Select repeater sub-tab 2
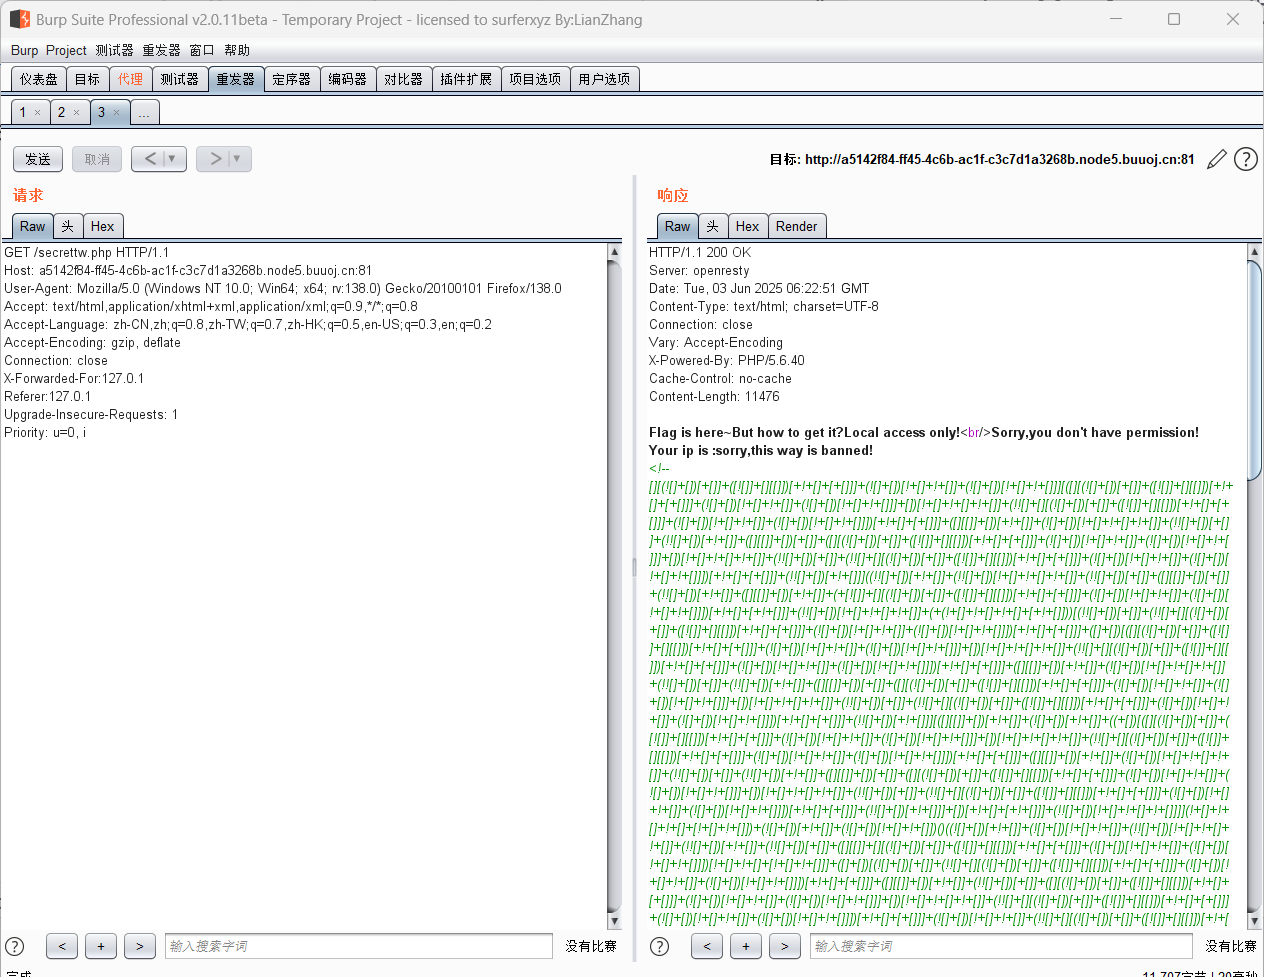The width and height of the screenshot is (1264, 979). [61, 112]
